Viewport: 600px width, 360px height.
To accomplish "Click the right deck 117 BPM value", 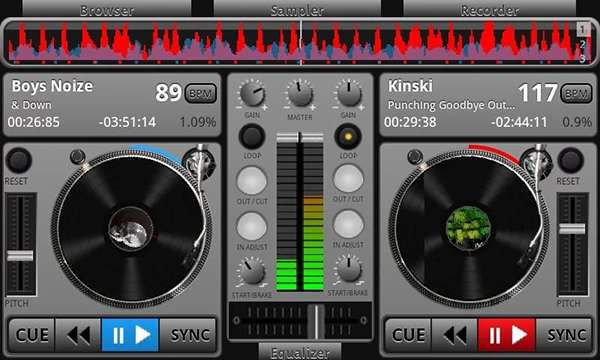I will tap(538, 93).
